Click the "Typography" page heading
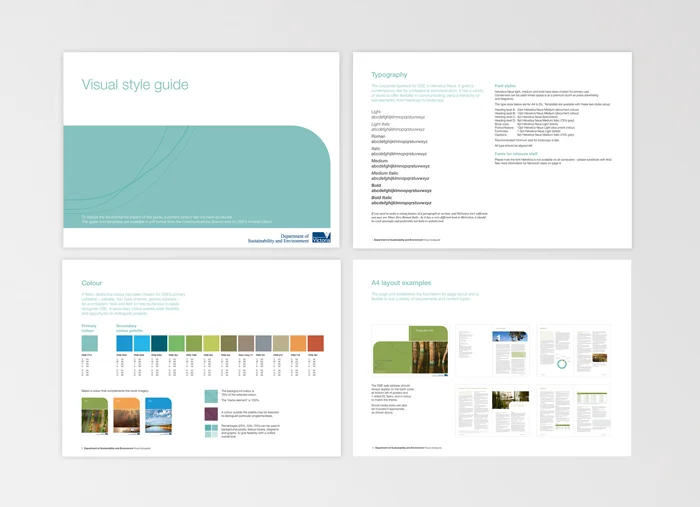 coord(389,75)
